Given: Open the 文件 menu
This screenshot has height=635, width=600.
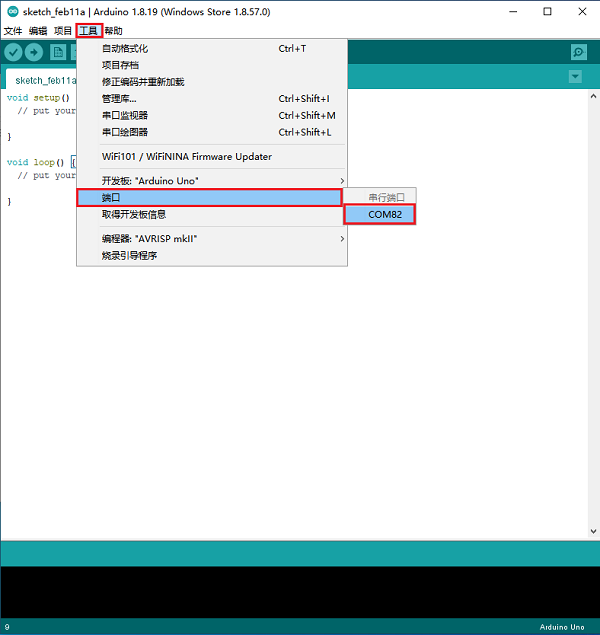Looking at the screenshot, I should (x=13, y=31).
